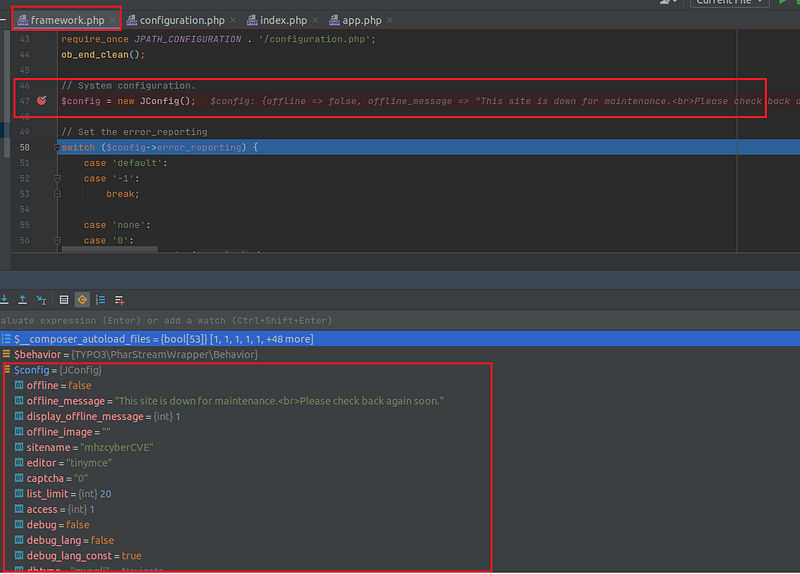Viewport: 800px width, 574px height.
Task: Click the green Run button at top right
Action: (782, 3)
